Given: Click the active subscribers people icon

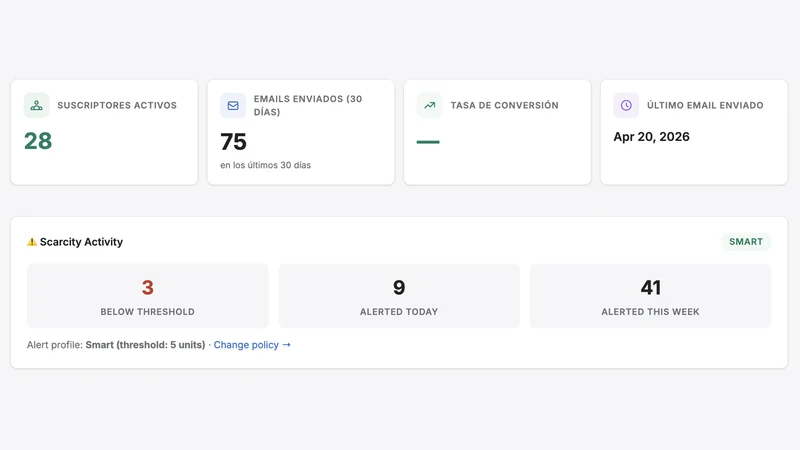Looking at the screenshot, I should (x=37, y=106).
